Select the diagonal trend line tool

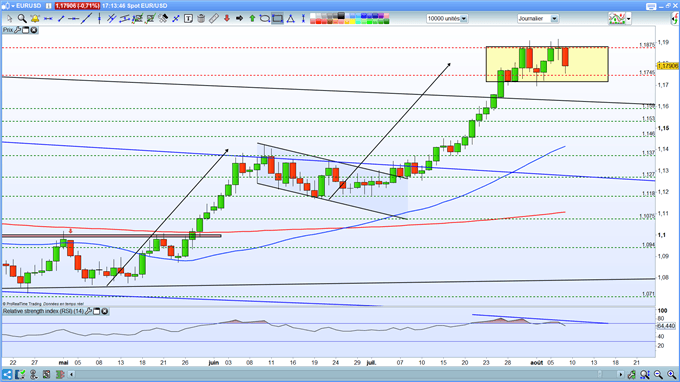86,18
